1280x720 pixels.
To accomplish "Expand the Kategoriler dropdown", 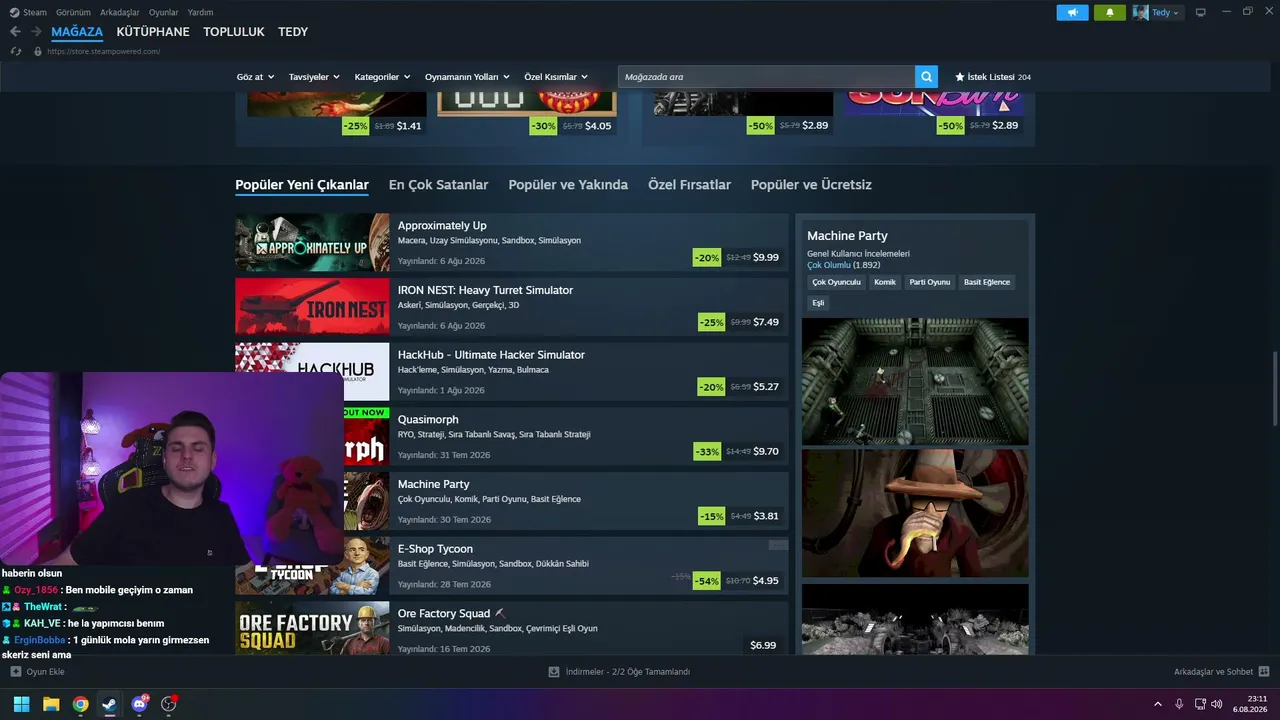I will pos(382,77).
